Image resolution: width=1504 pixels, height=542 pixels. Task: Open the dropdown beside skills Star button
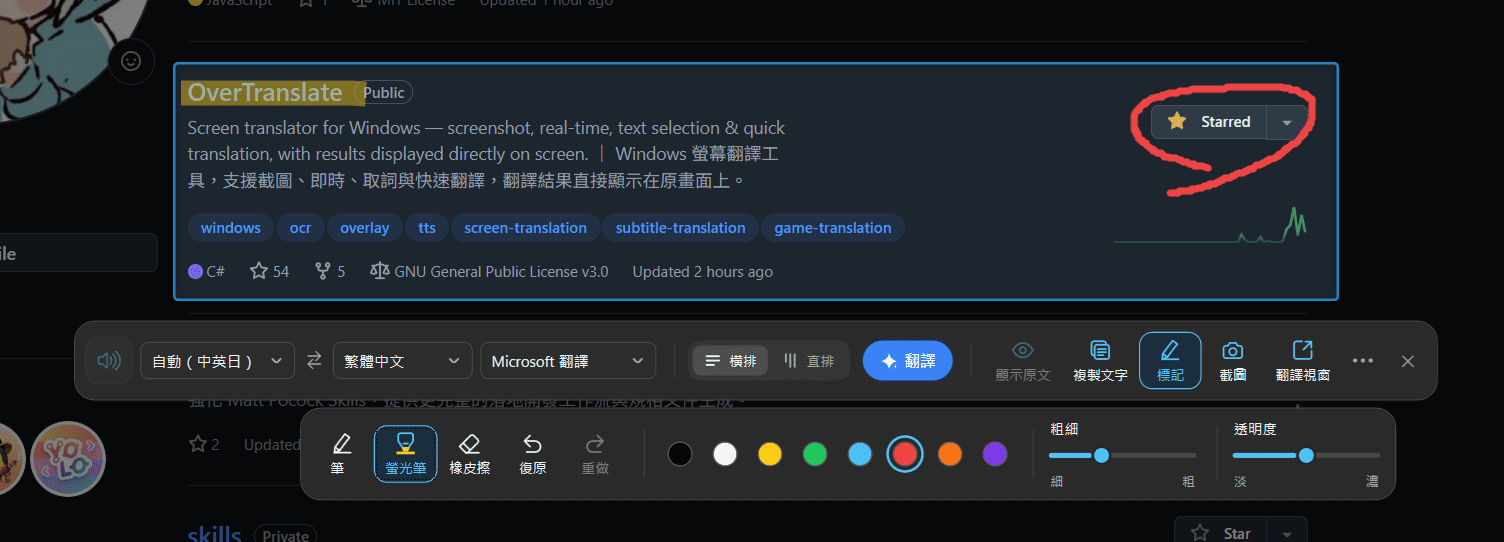click(x=1287, y=533)
